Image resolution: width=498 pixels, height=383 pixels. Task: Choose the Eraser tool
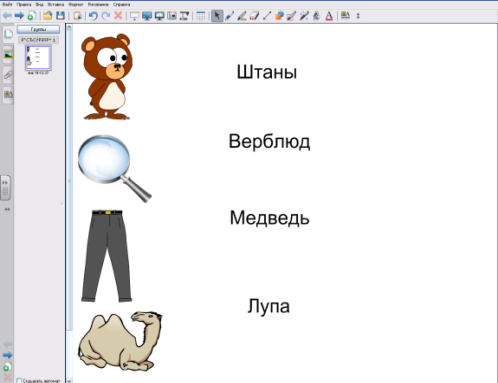(254, 16)
